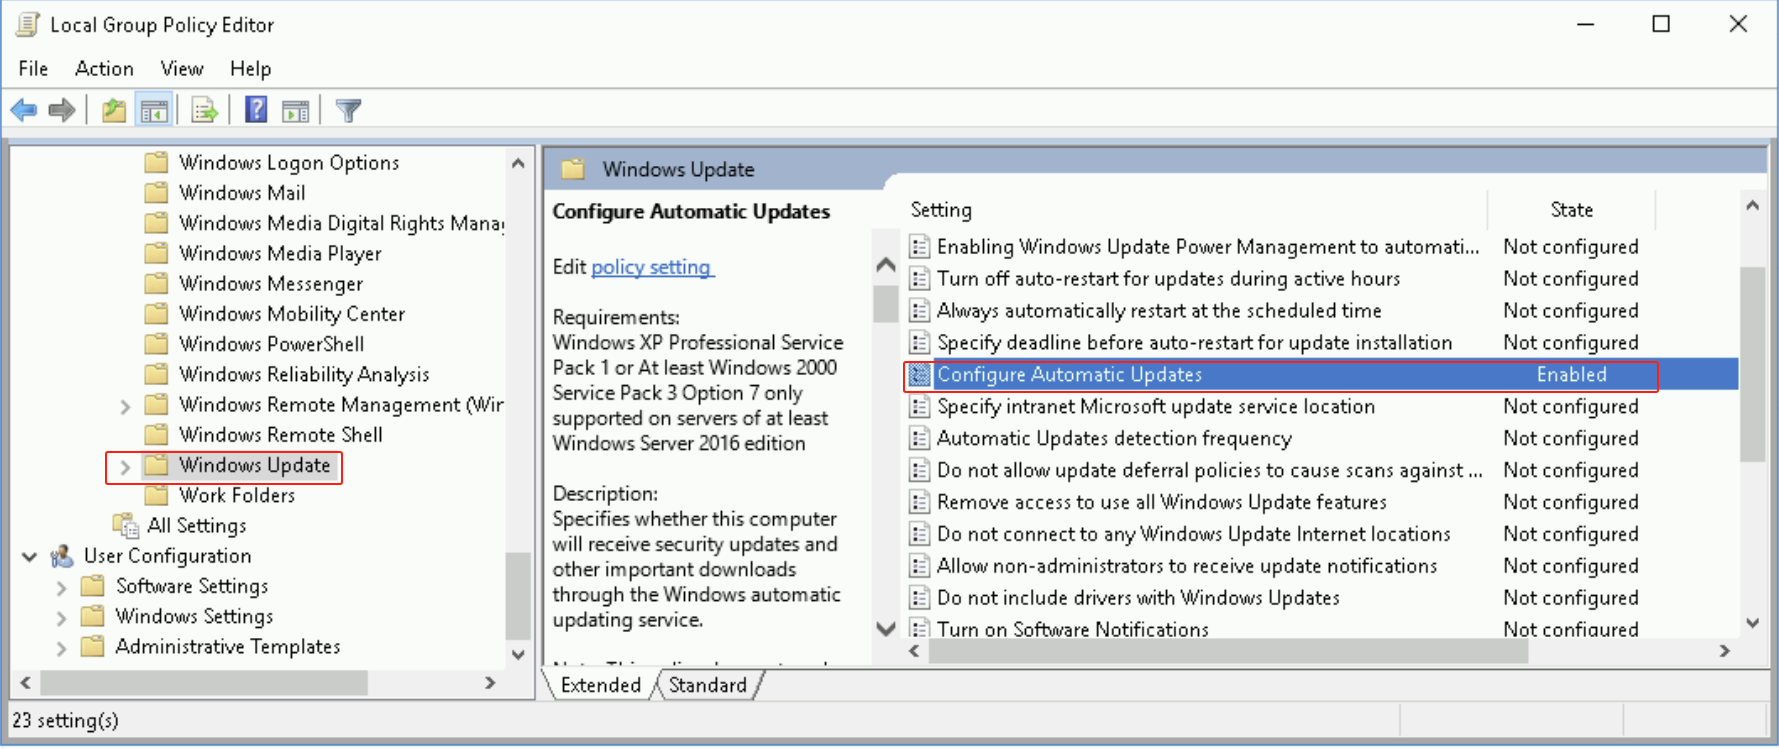Select Windows Reliability Analysis tree item
This screenshot has height=749, width=1779.
(x=304, y=374)
